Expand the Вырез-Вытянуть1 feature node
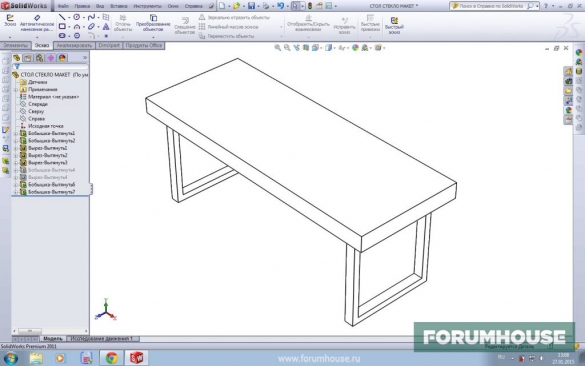585x366 pixels. click(x=16, y=148)
